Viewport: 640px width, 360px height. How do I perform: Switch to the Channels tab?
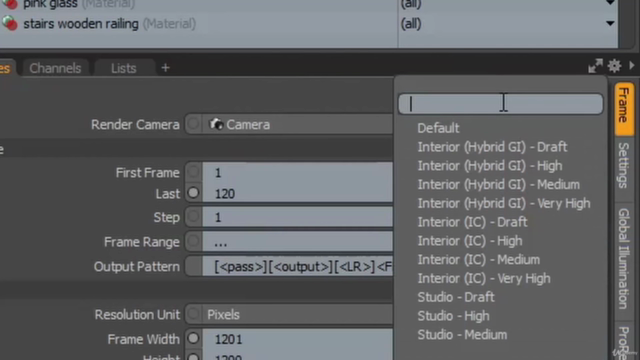tap(55, 68)
